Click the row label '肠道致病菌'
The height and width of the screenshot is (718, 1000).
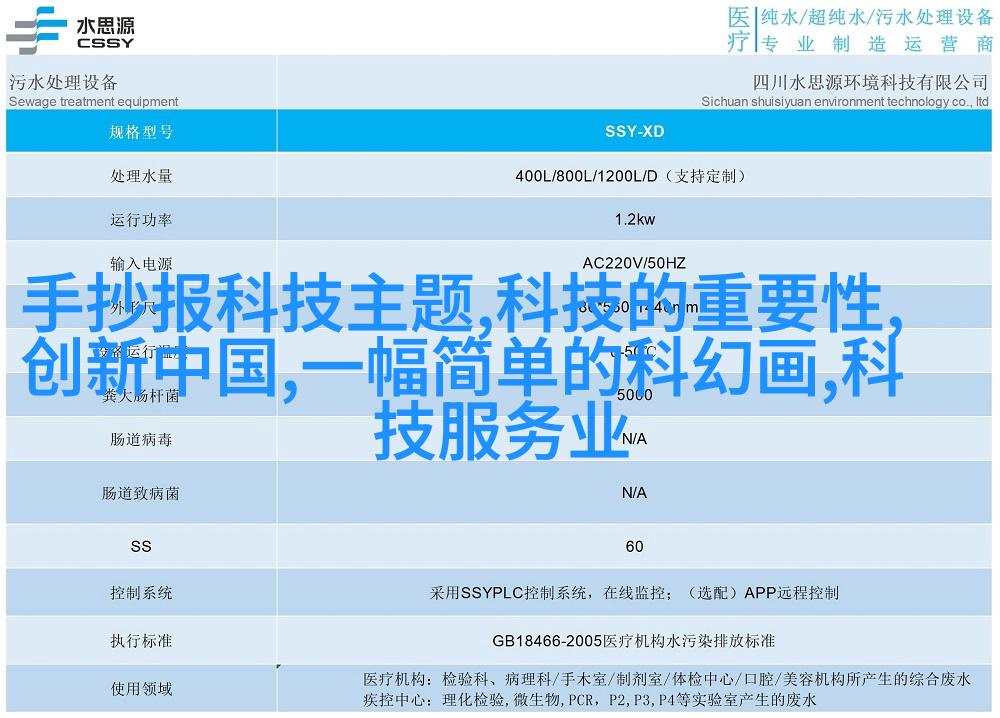tap(141, 493)
